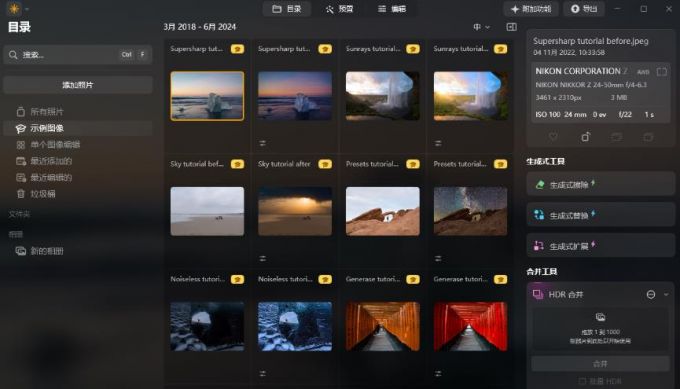The image size is (680, 389).
Task: Click the trash bin 垃圾桶 sidebar icon
Action: pos(20,194)
